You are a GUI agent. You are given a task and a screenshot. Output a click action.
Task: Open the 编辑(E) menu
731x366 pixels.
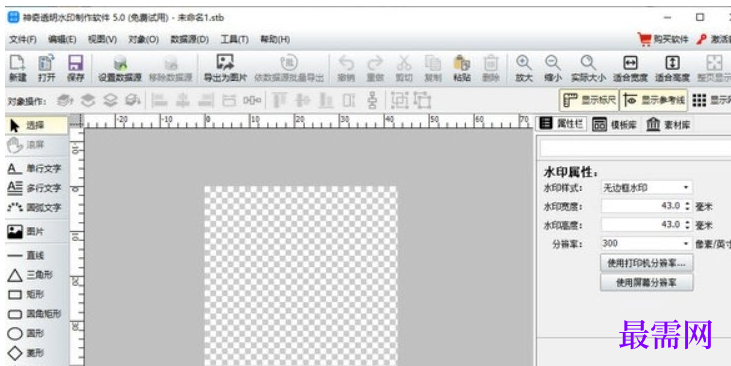(62, 40)
